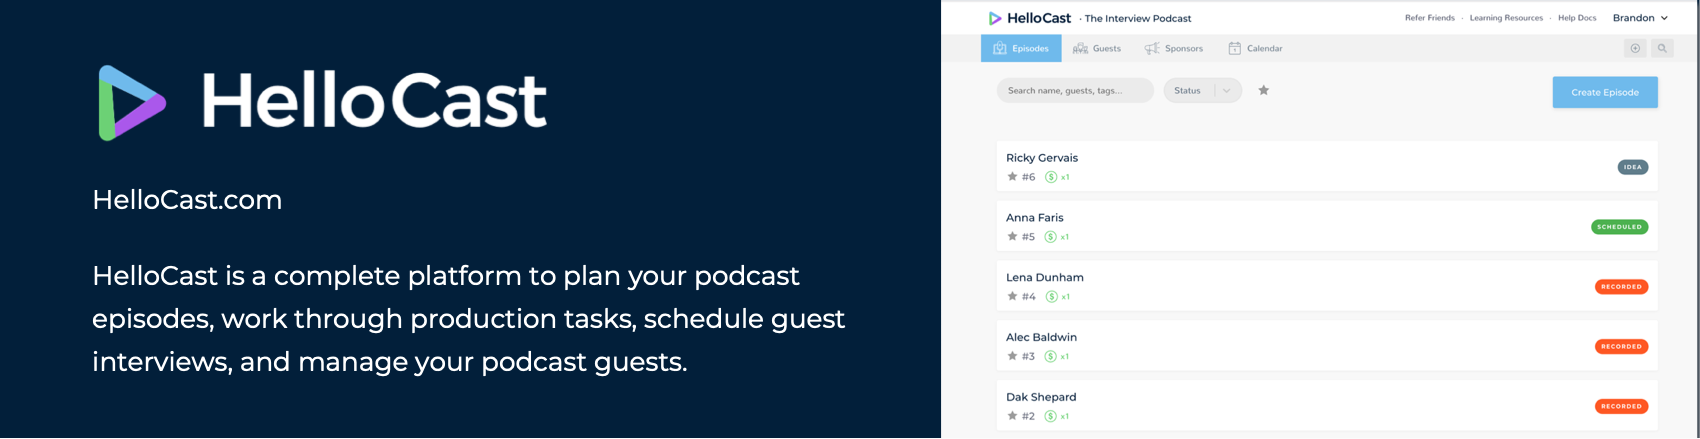Open the Help Docs link
This screenshot has height=439, width=1700.
(x=1577, y=18)
